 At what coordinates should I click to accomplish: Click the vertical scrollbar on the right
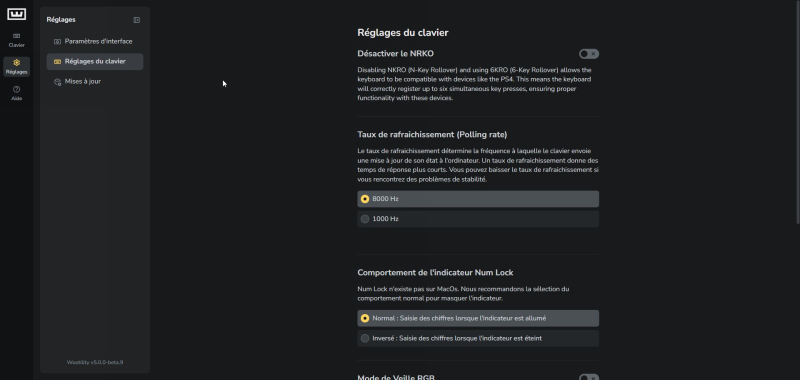click(x=797, y=112)
